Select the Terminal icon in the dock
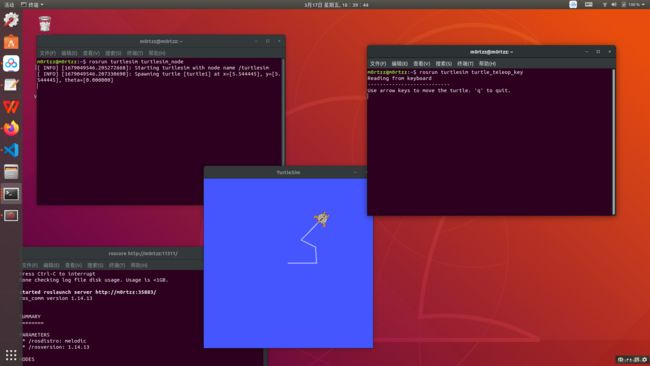The width and height of the screenshot is (650, 366). pos(11,194)
